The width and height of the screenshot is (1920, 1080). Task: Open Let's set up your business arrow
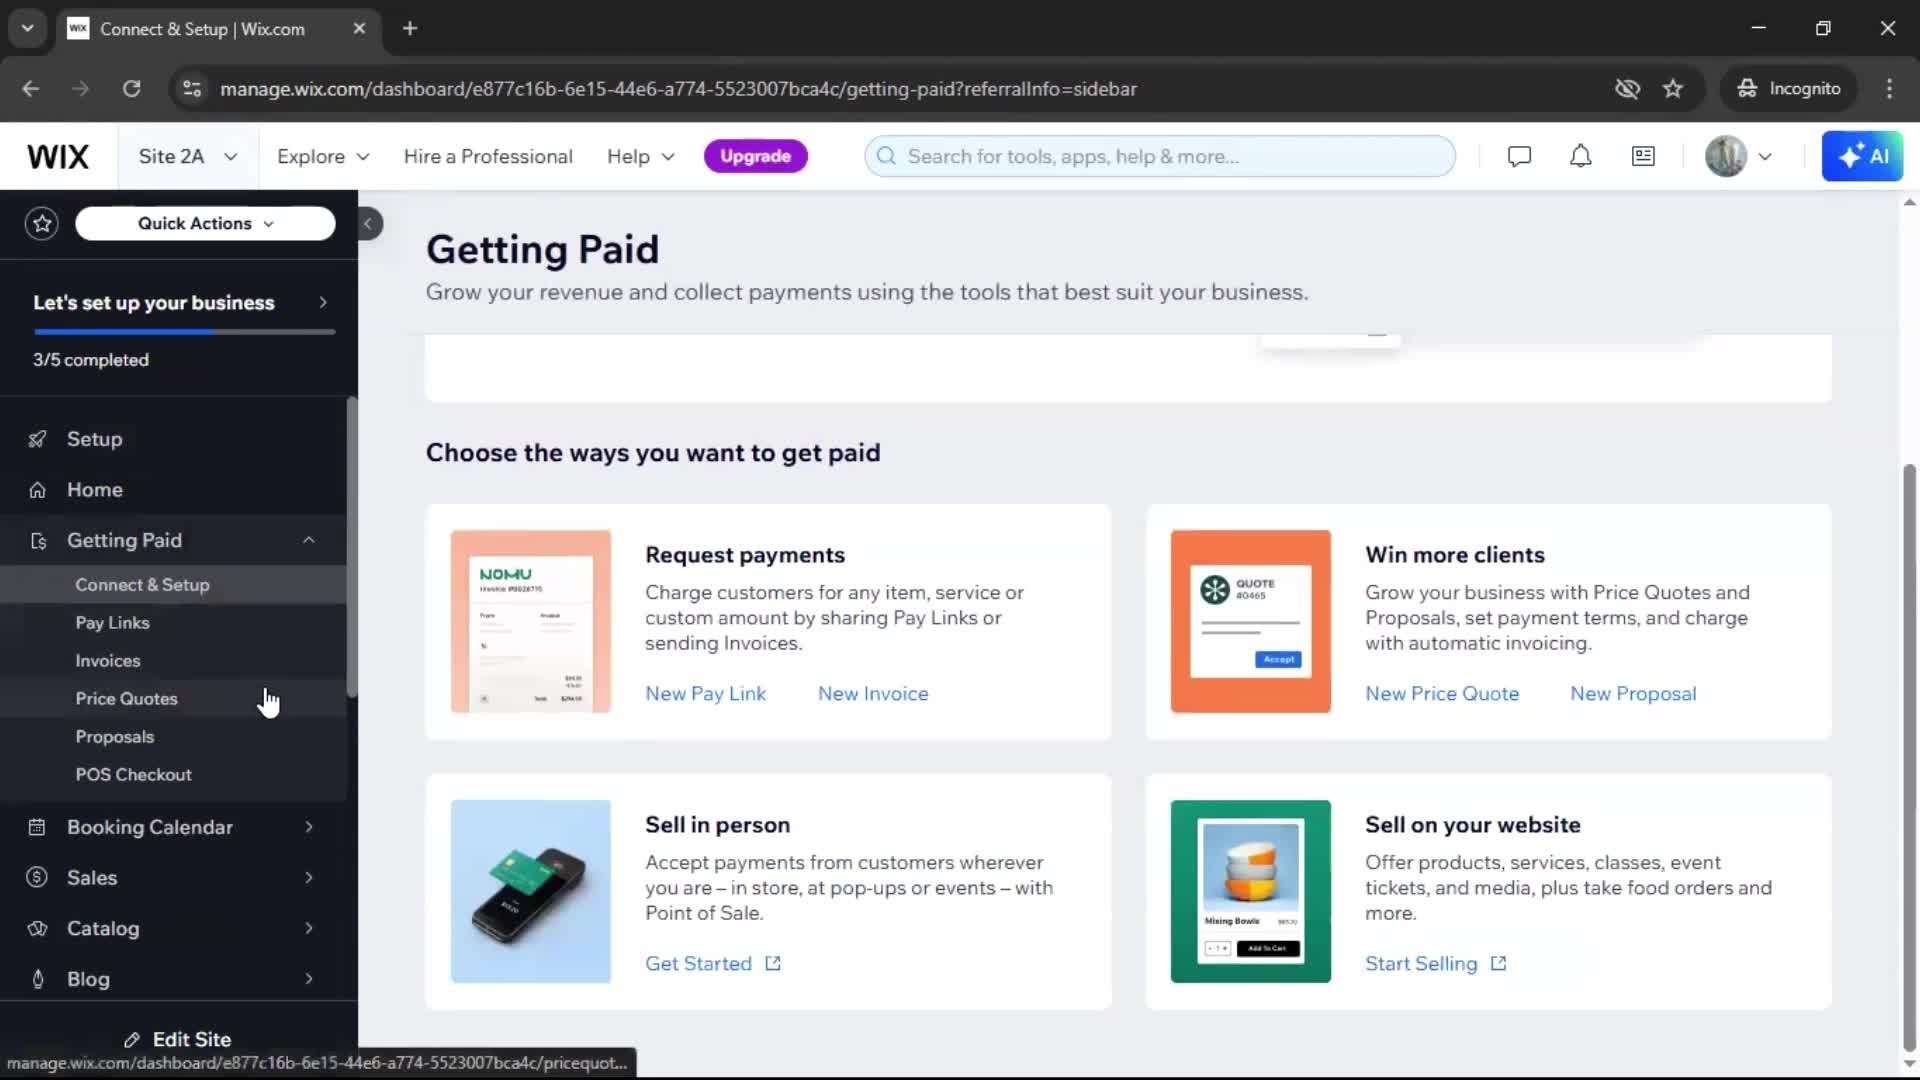[322, 302]
